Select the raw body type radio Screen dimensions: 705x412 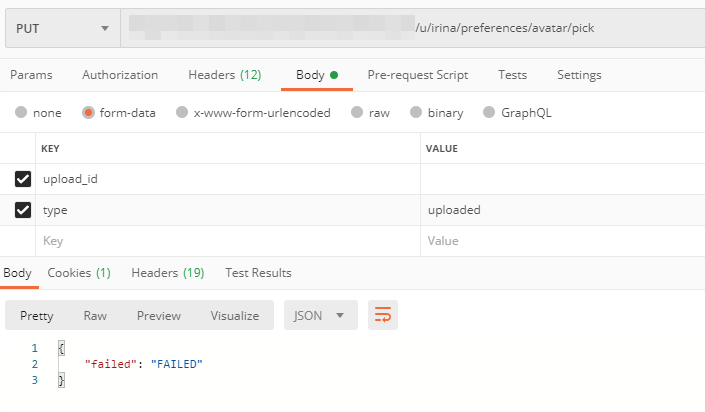357,112
